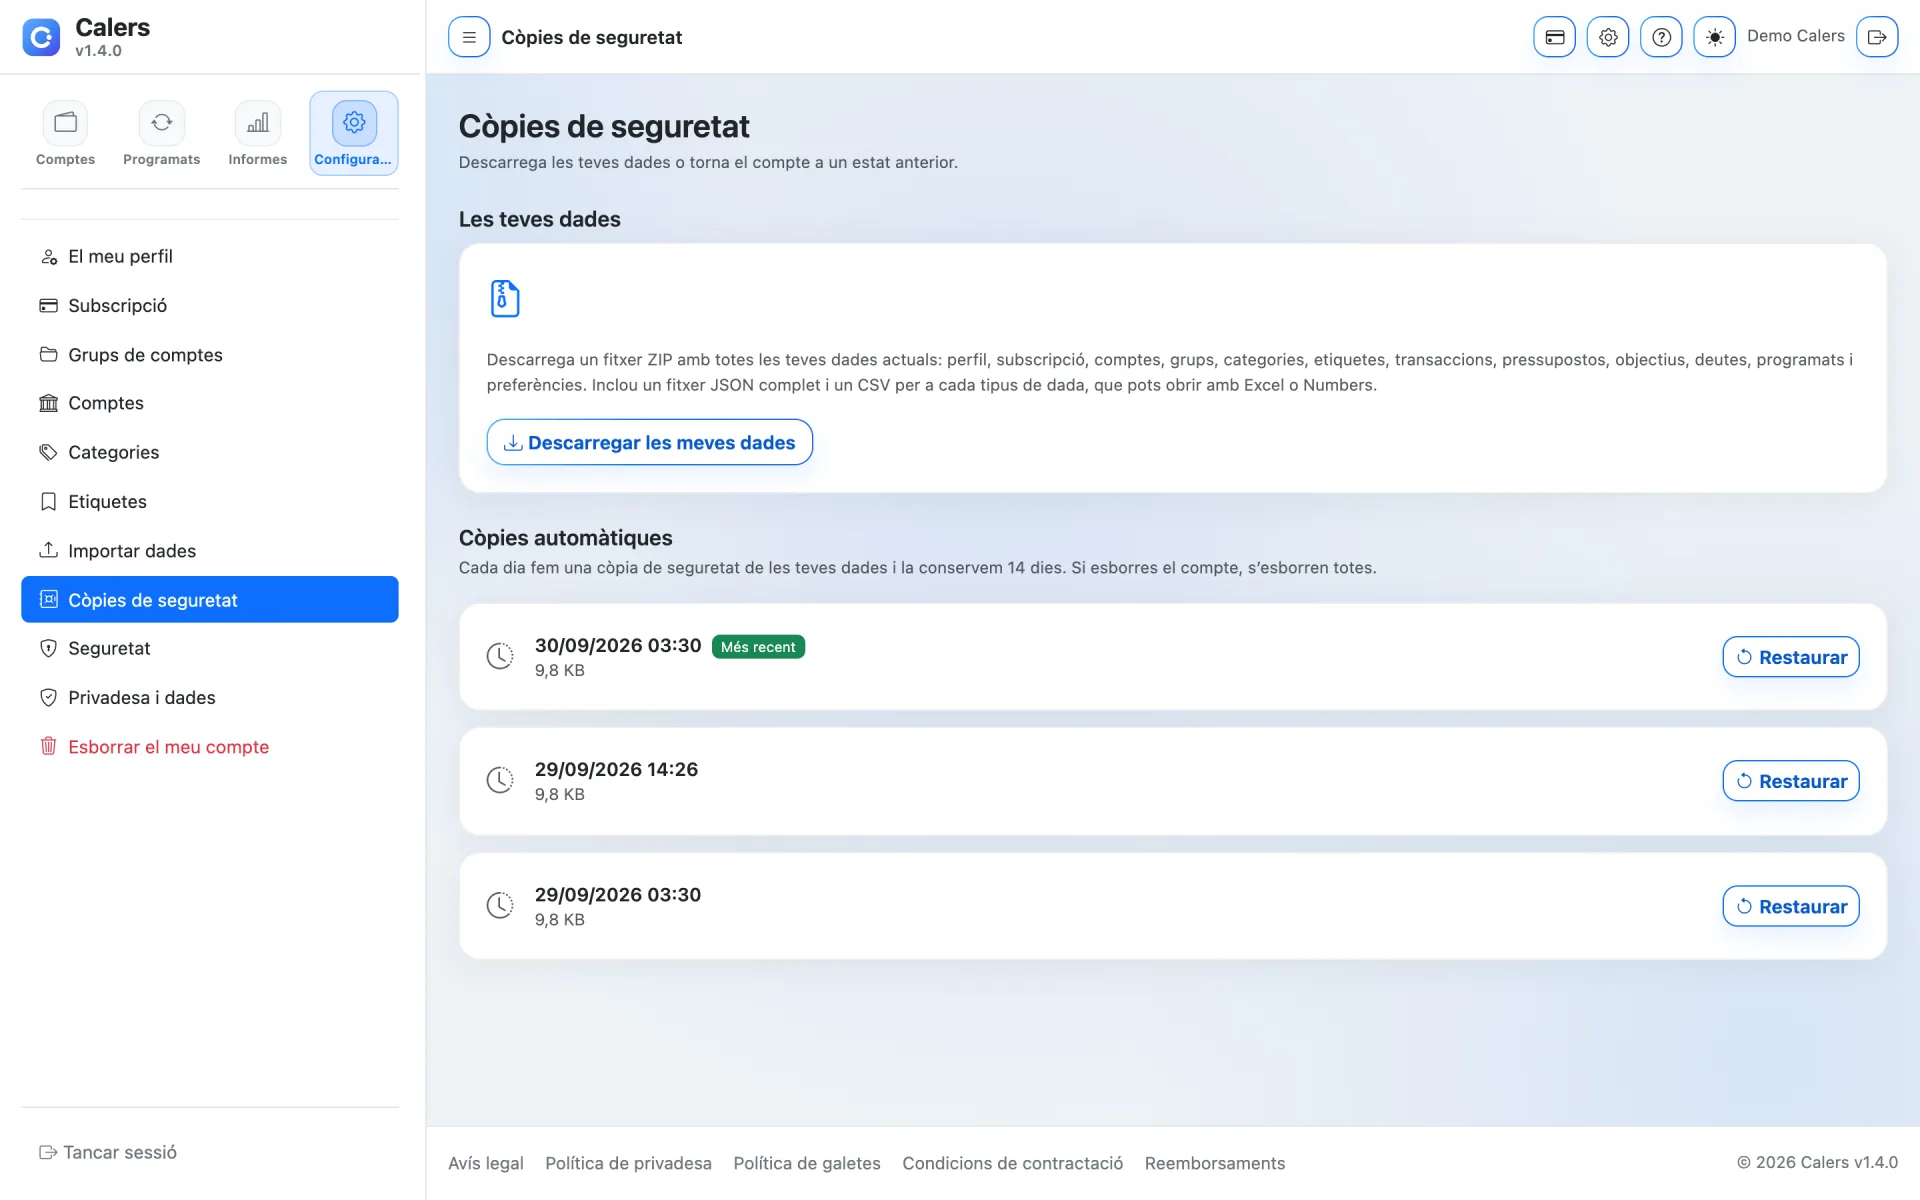Open Seguretat settings

click(x=210, y=648)
